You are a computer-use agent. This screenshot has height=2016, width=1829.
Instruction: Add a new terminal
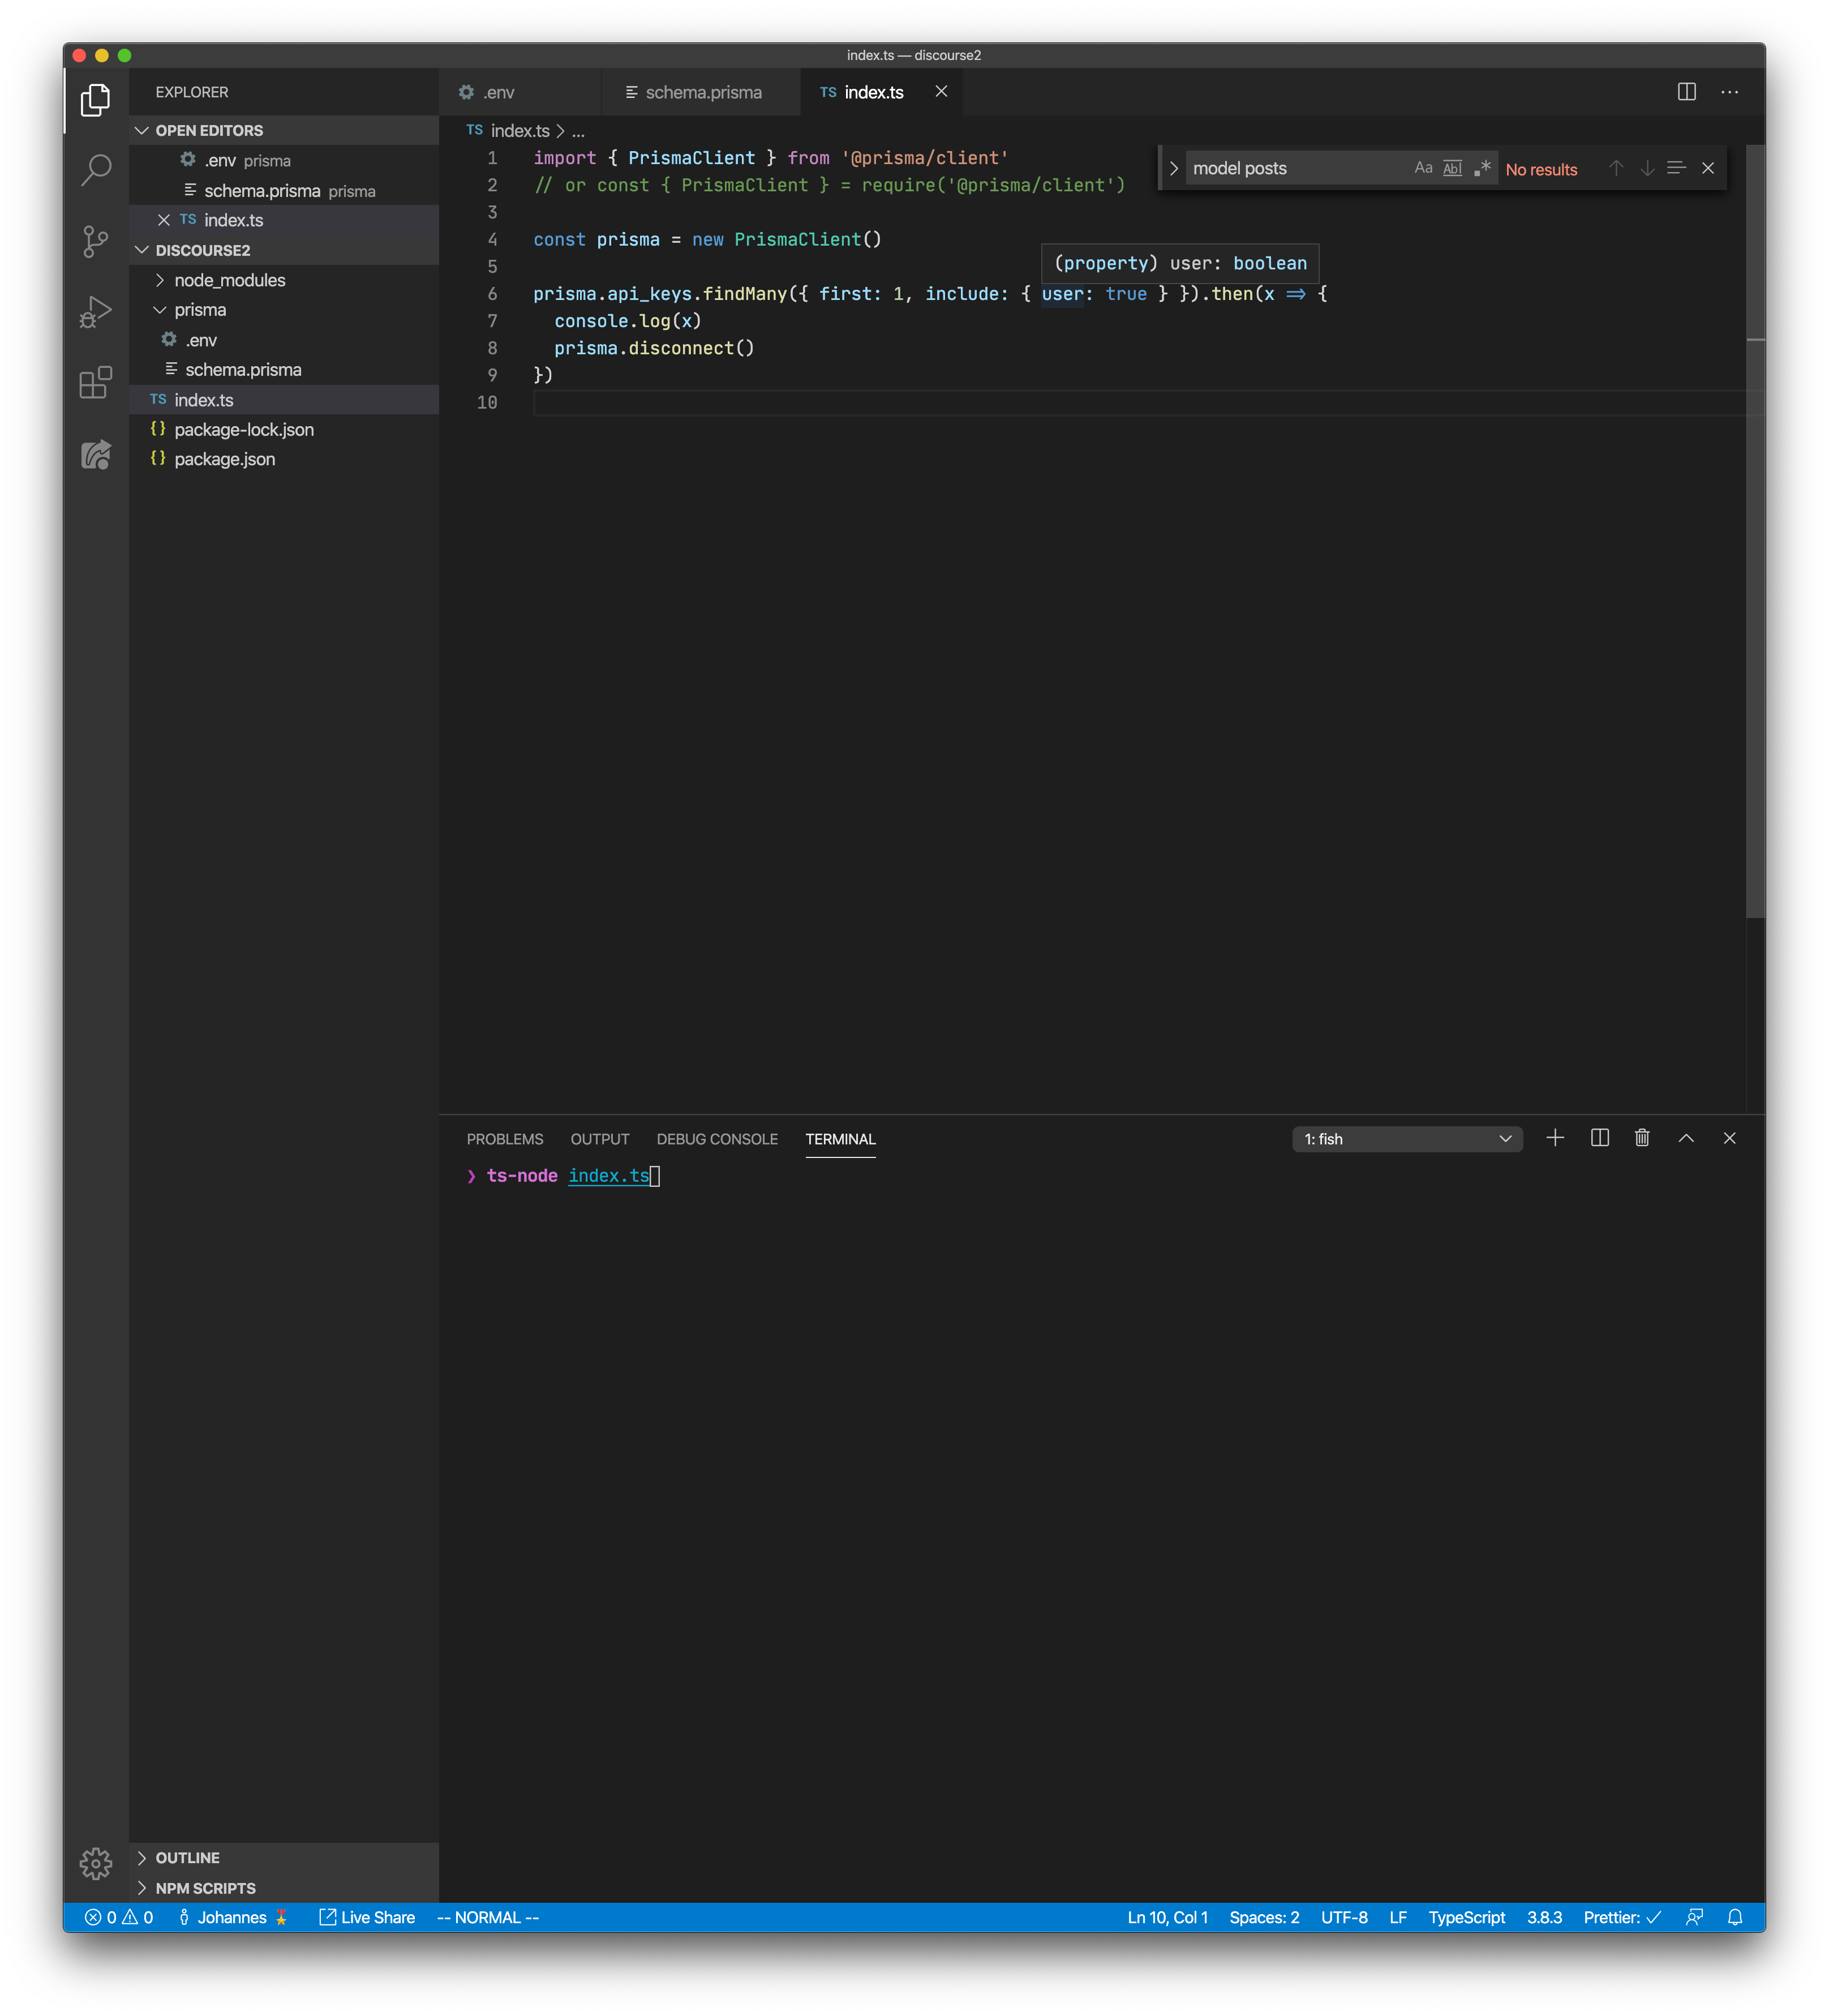[1555, 1138]
